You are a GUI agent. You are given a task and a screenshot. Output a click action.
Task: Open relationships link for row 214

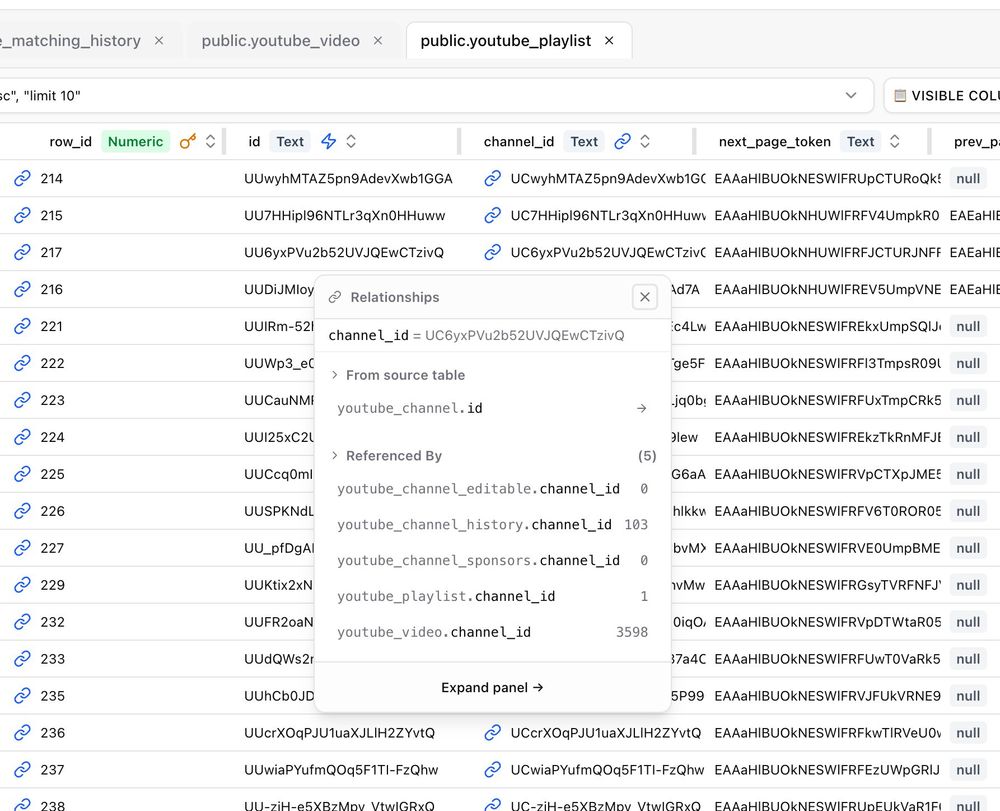pyautogui.click(x=22, y=179)
